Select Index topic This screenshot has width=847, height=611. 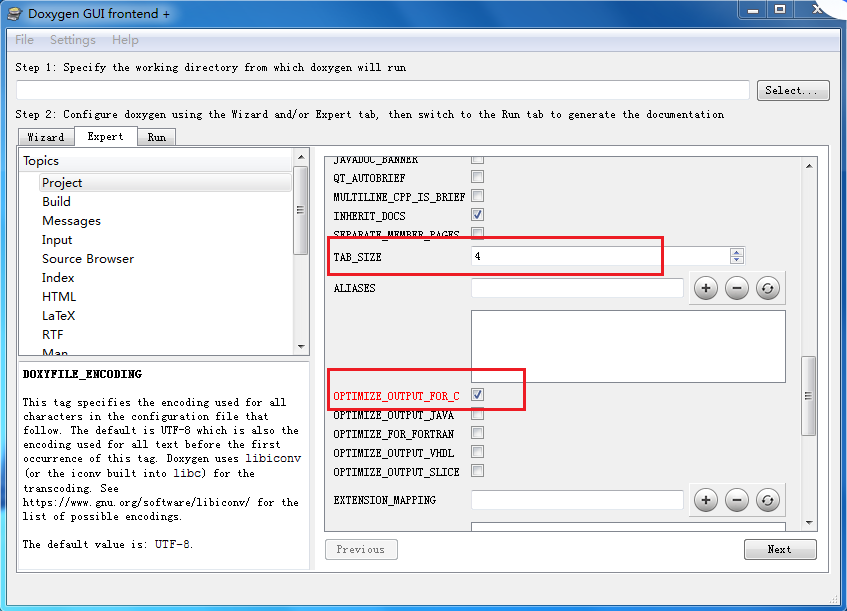tap(58, 278)
